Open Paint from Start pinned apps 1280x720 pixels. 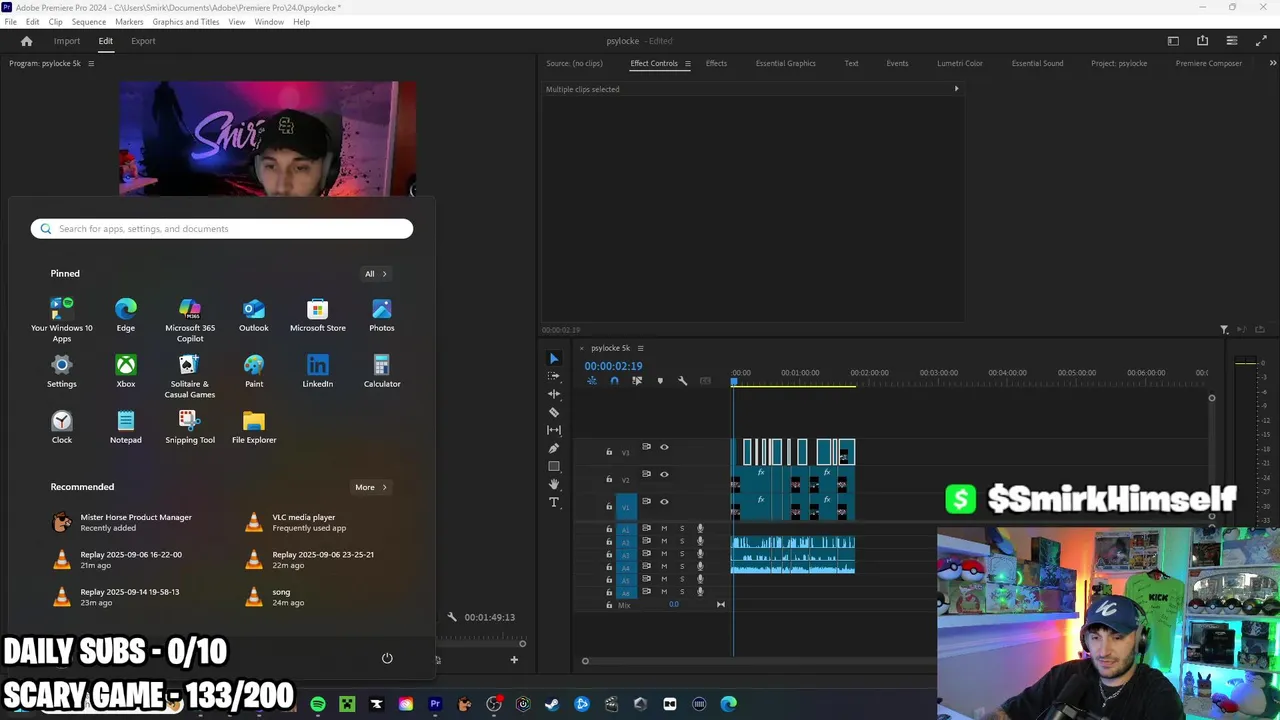pos(254,371)
